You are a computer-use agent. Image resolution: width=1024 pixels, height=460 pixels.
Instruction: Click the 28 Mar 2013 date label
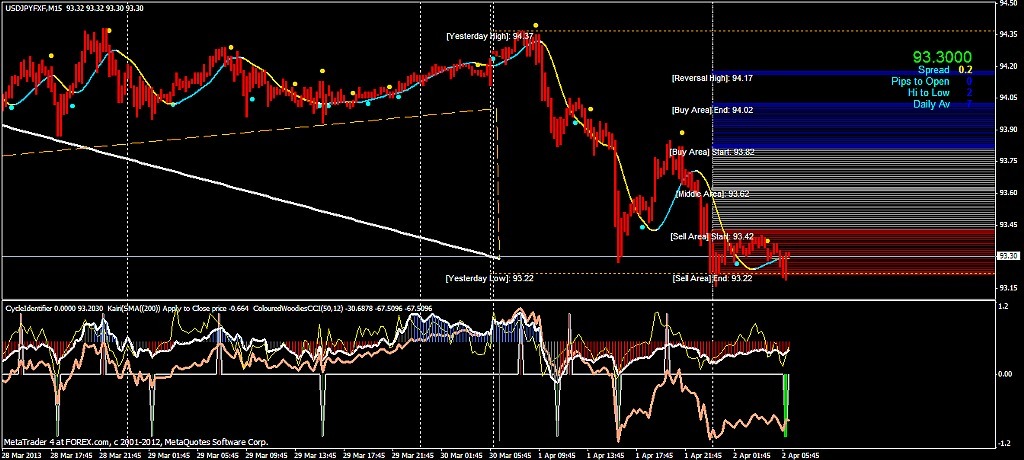click(20, 455)
